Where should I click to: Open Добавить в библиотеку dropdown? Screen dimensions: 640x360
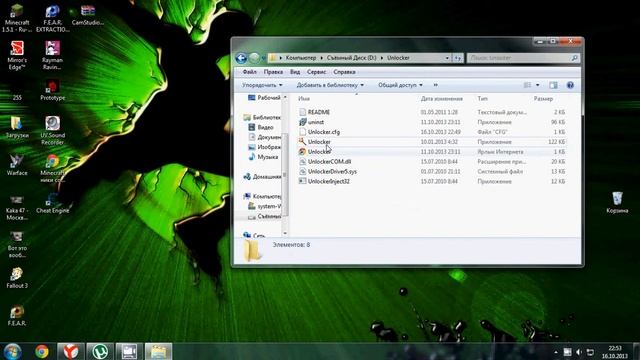click(330, 85)
